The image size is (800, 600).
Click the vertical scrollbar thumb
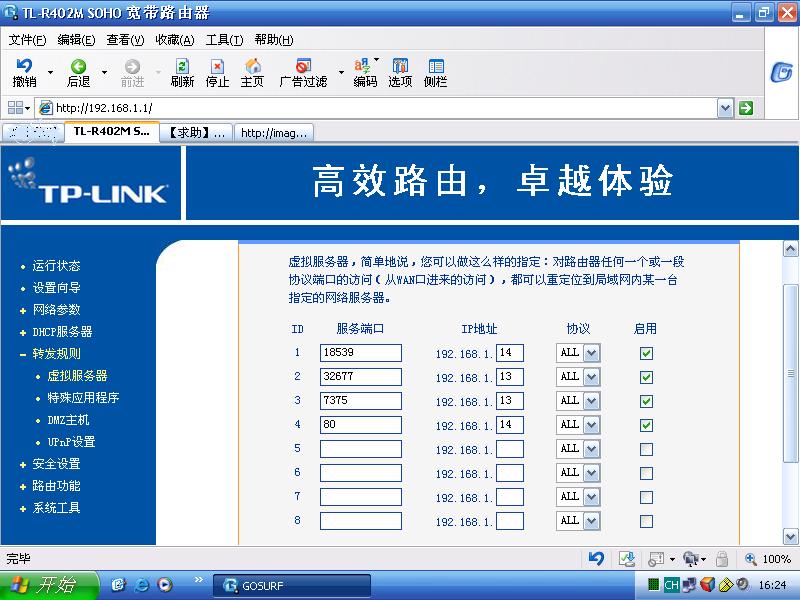(790, 373)
